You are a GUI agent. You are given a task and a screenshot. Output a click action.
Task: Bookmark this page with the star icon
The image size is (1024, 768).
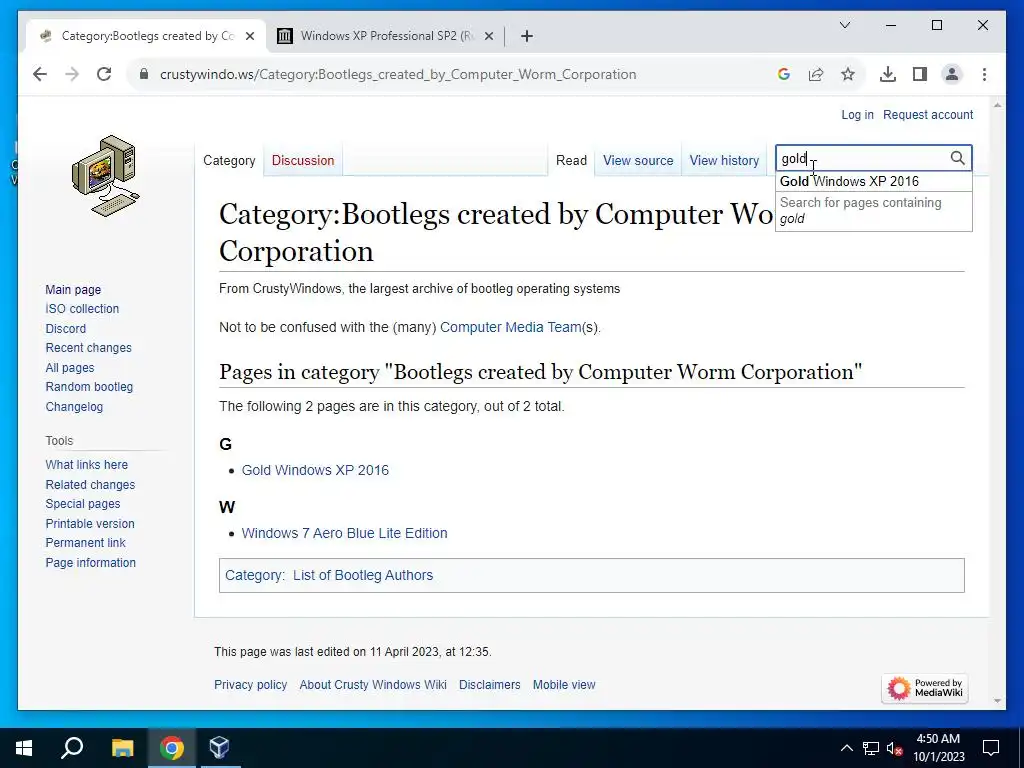[848, 74]
